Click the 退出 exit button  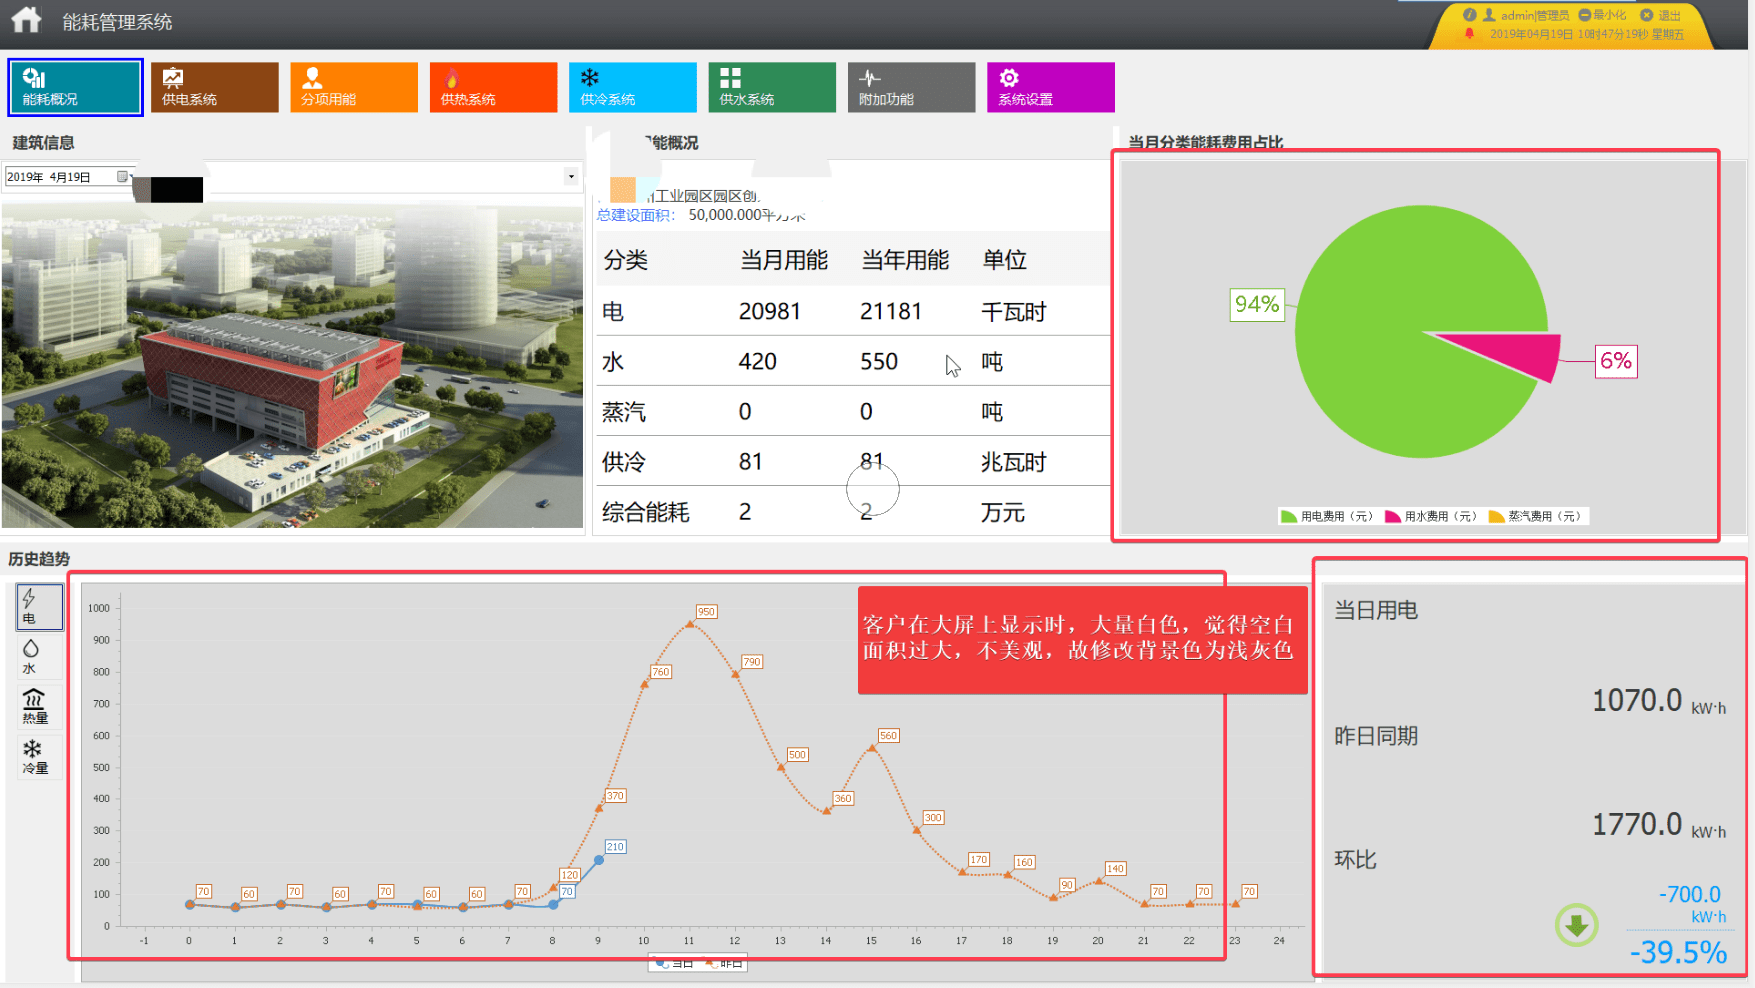[1661, 15]
